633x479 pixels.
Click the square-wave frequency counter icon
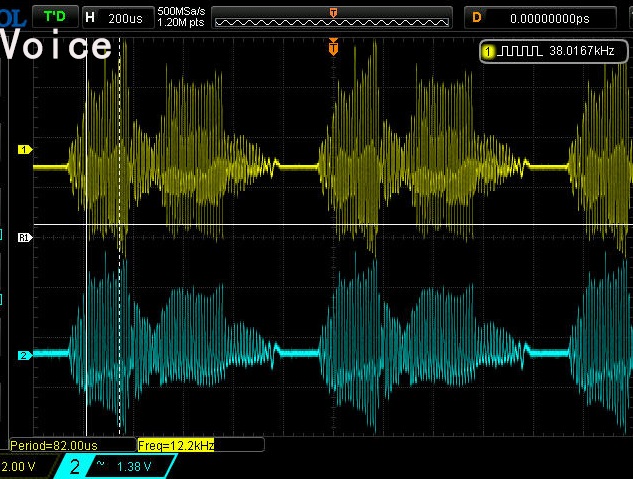point(520,50)
